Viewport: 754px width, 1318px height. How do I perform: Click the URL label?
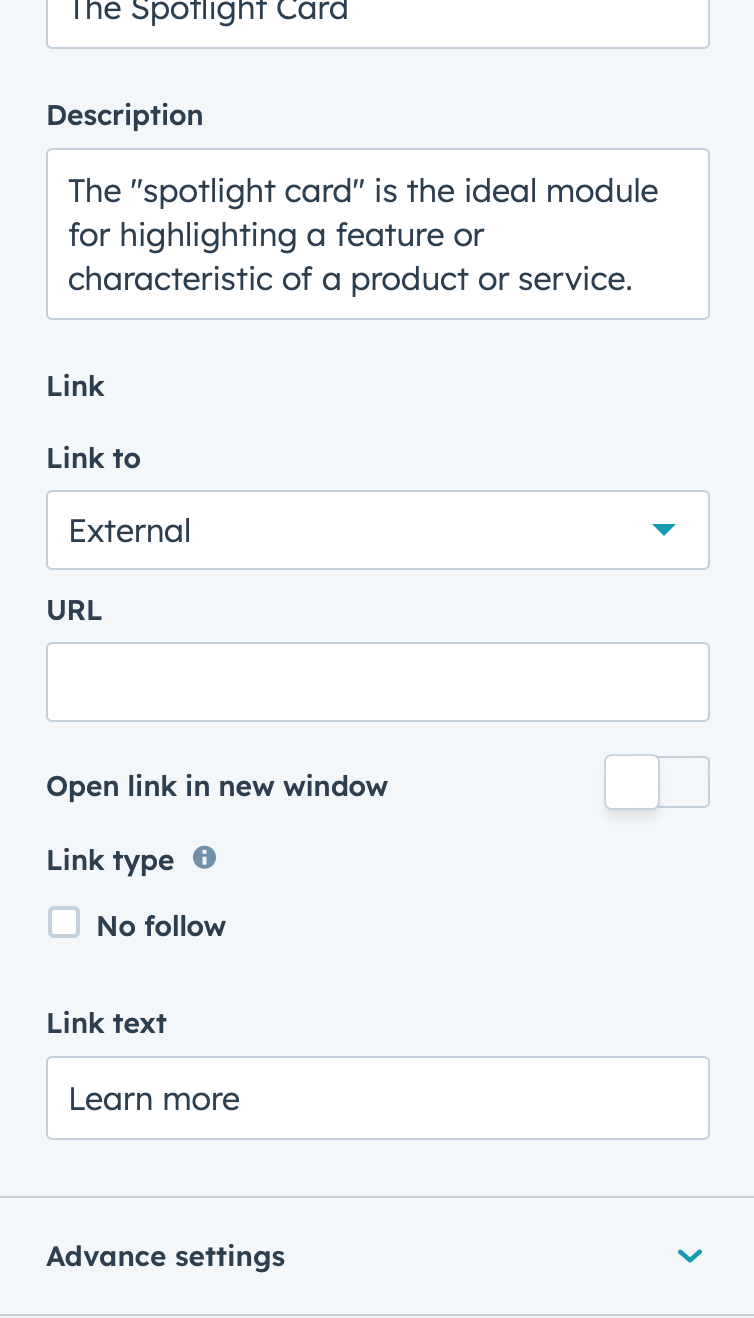[74, 610]
